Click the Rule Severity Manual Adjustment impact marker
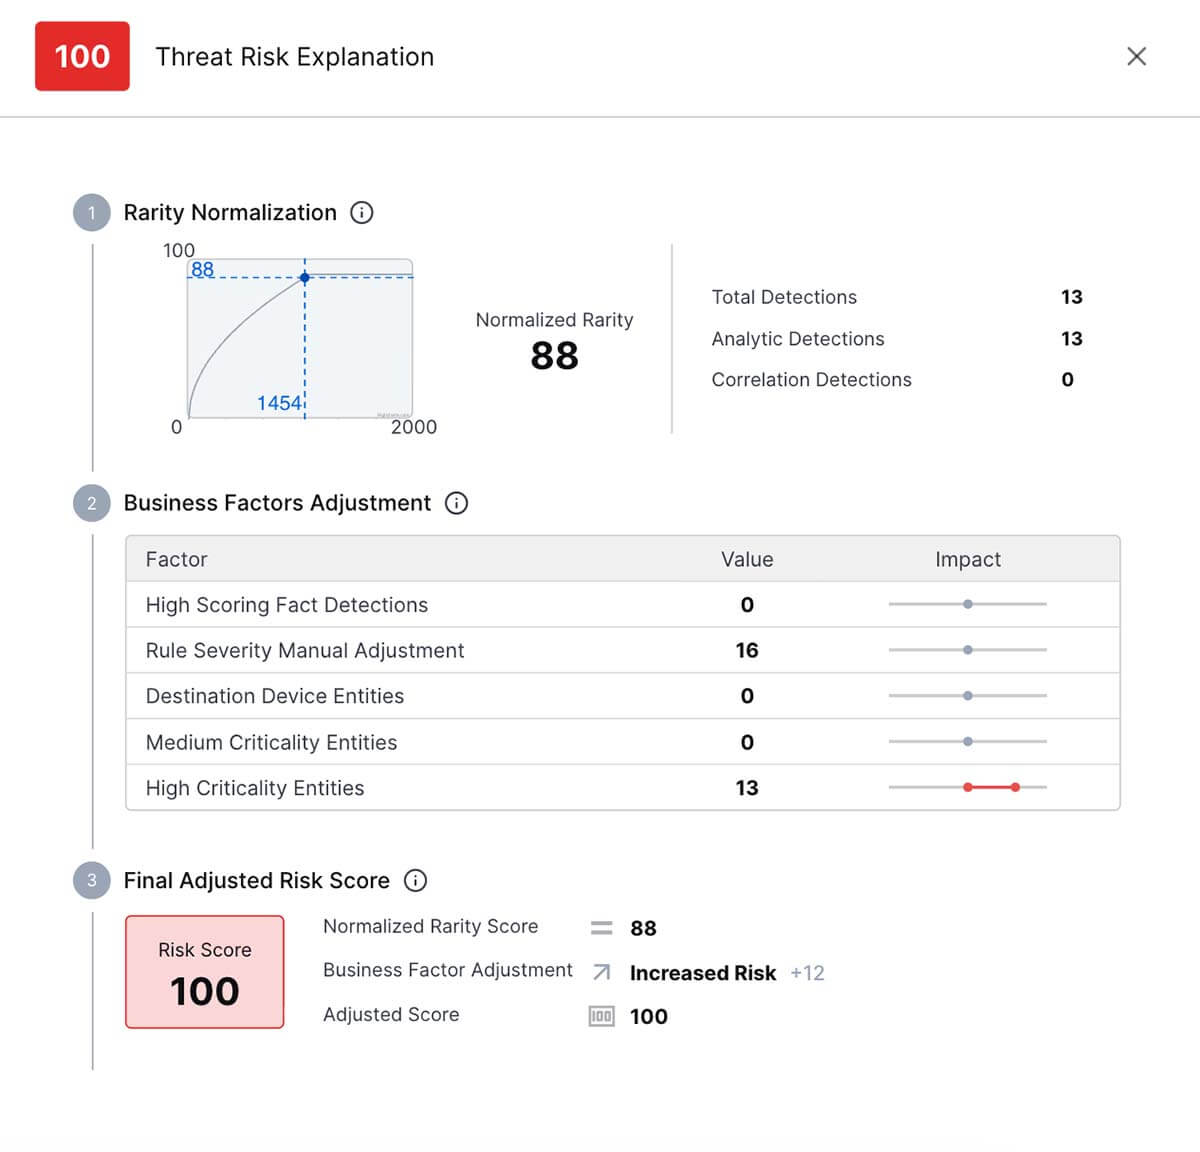 pos(967,649)
